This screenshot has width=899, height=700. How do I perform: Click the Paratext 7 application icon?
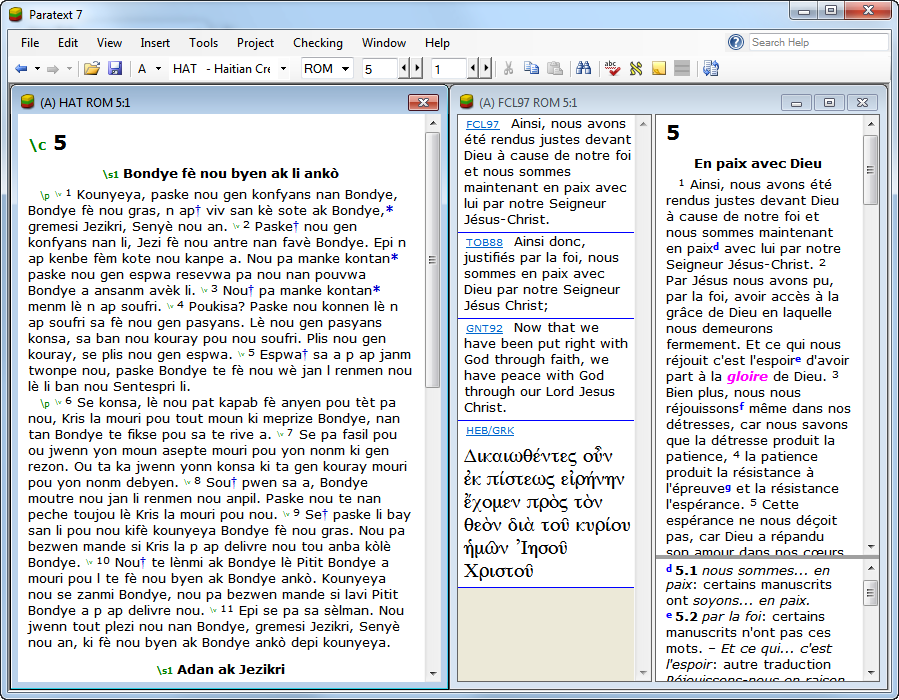click(15, 14)
